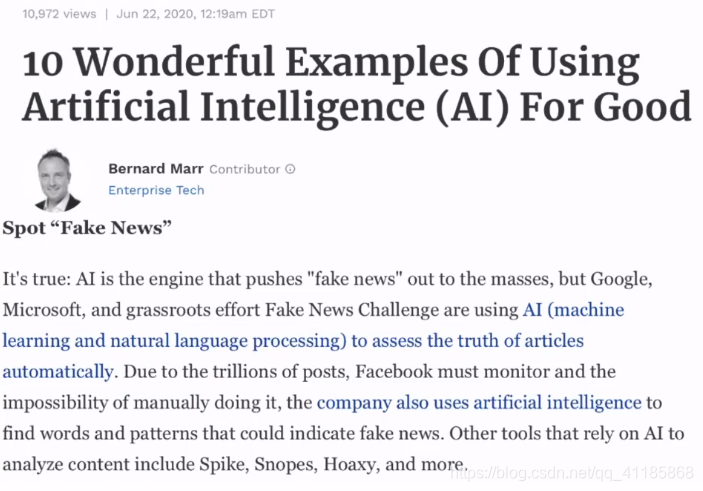Open the Bernard Marr author name link
The height and width of the screenshot is (491, 703).
[155, 169]
